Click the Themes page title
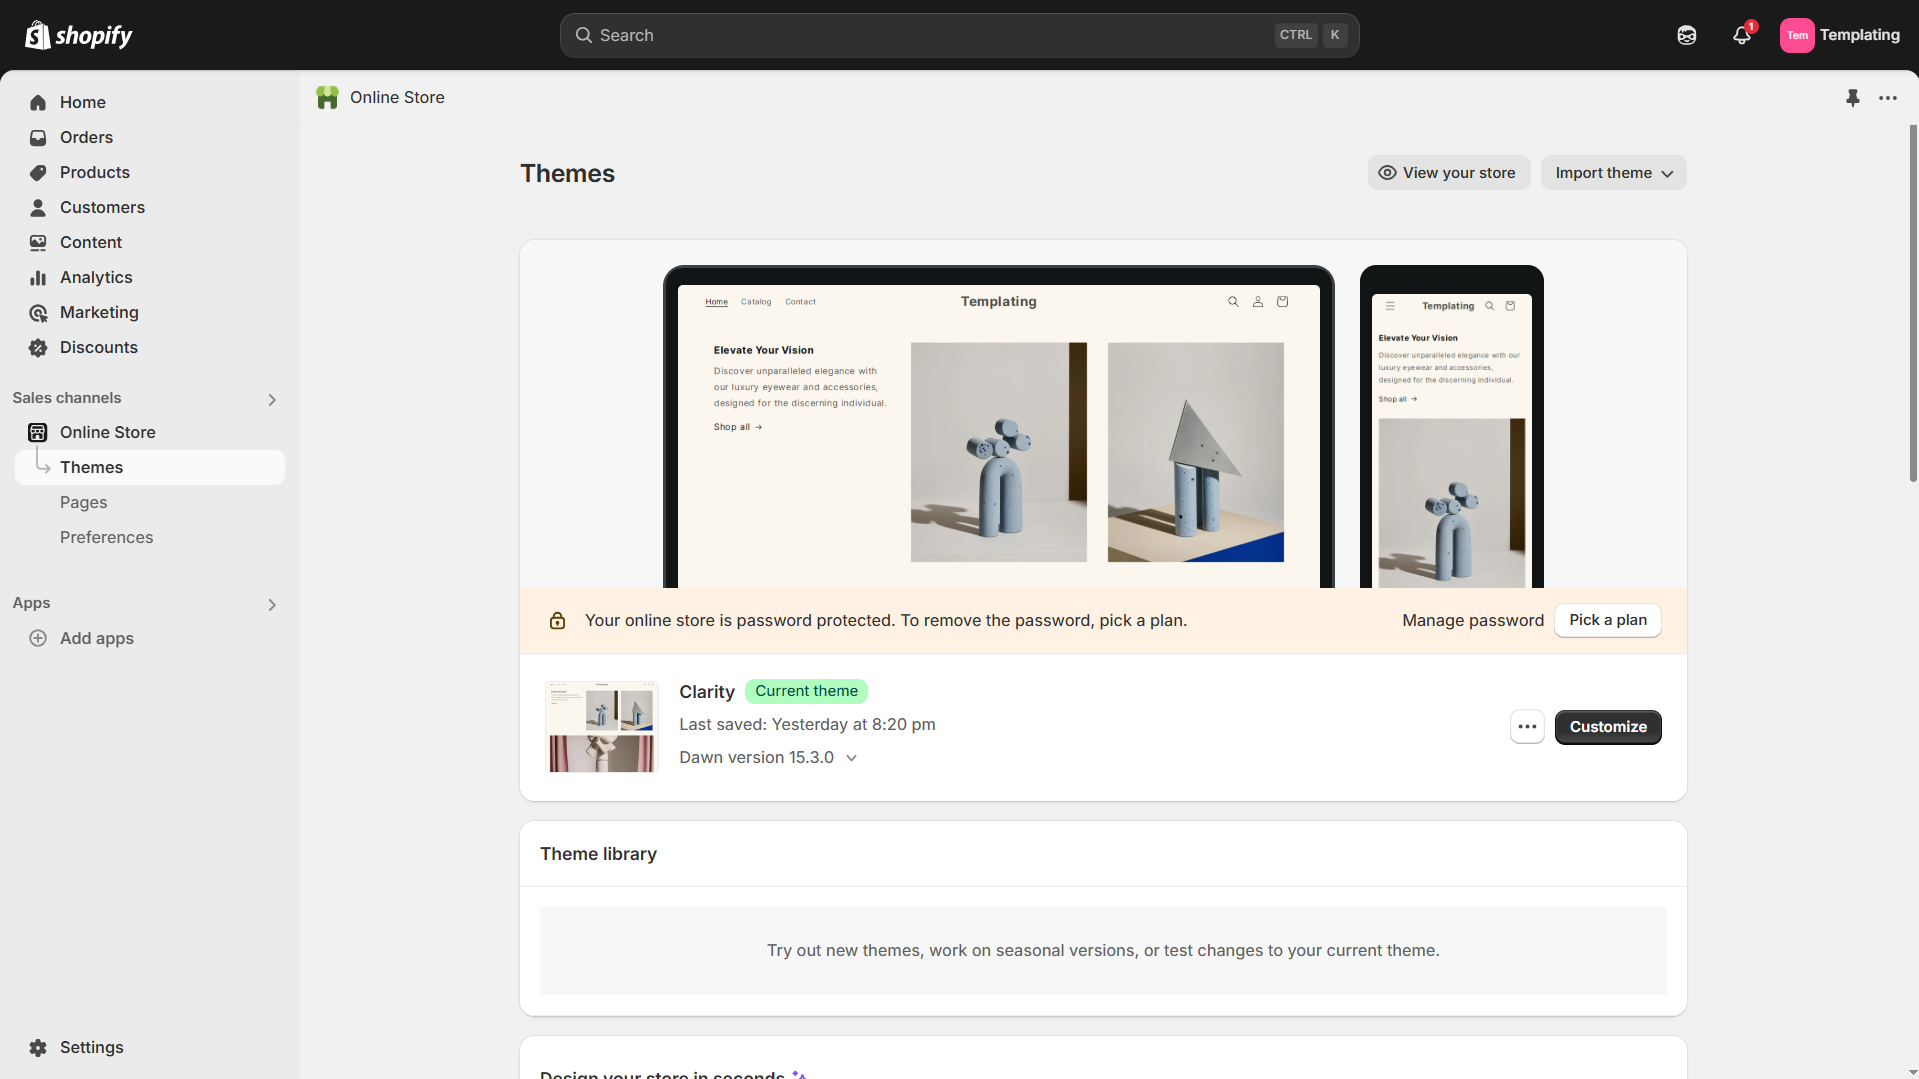The image size is (1919, 1079). [x=567, y=174]
